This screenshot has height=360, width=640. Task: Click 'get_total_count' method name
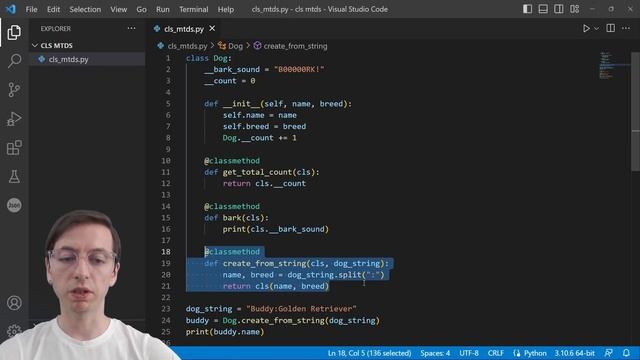258,172
